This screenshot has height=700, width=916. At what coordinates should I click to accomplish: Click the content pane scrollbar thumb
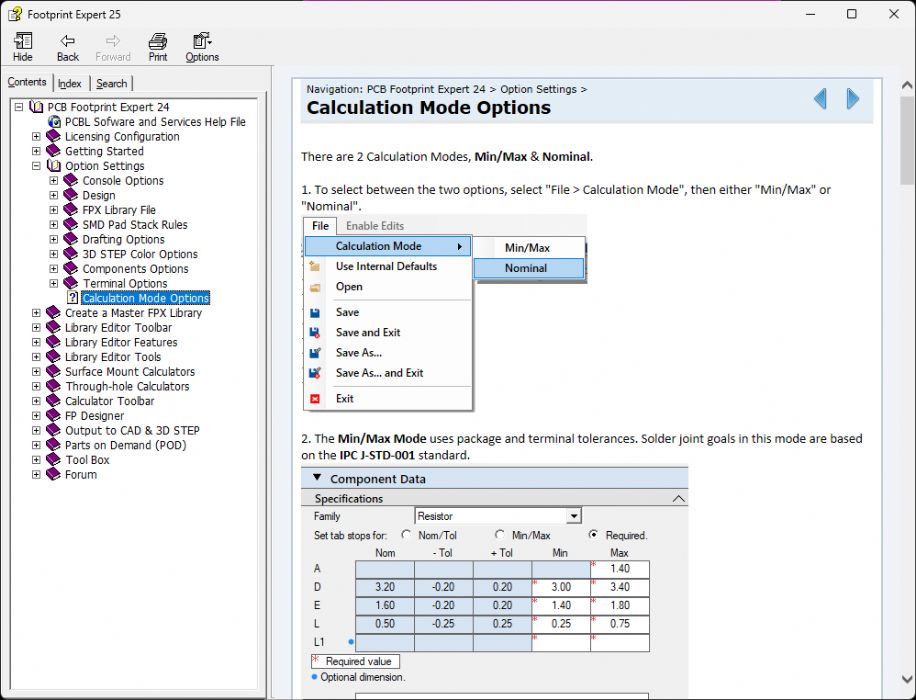pos(907,140)
